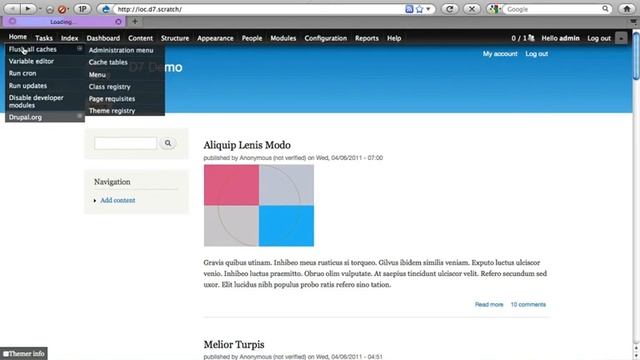Open the Dashboard menu item

103,38
